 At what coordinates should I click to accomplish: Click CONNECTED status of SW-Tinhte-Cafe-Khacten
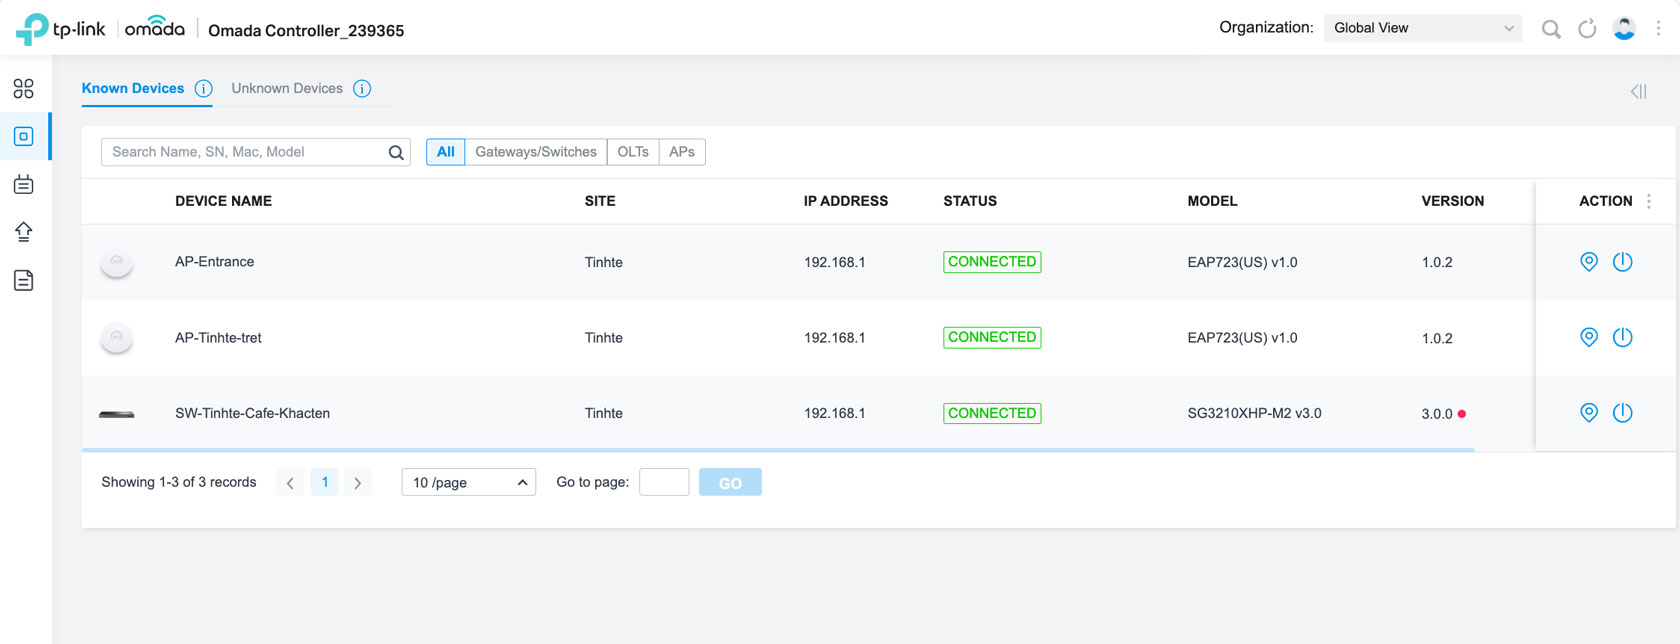click(x=992, y=413)
